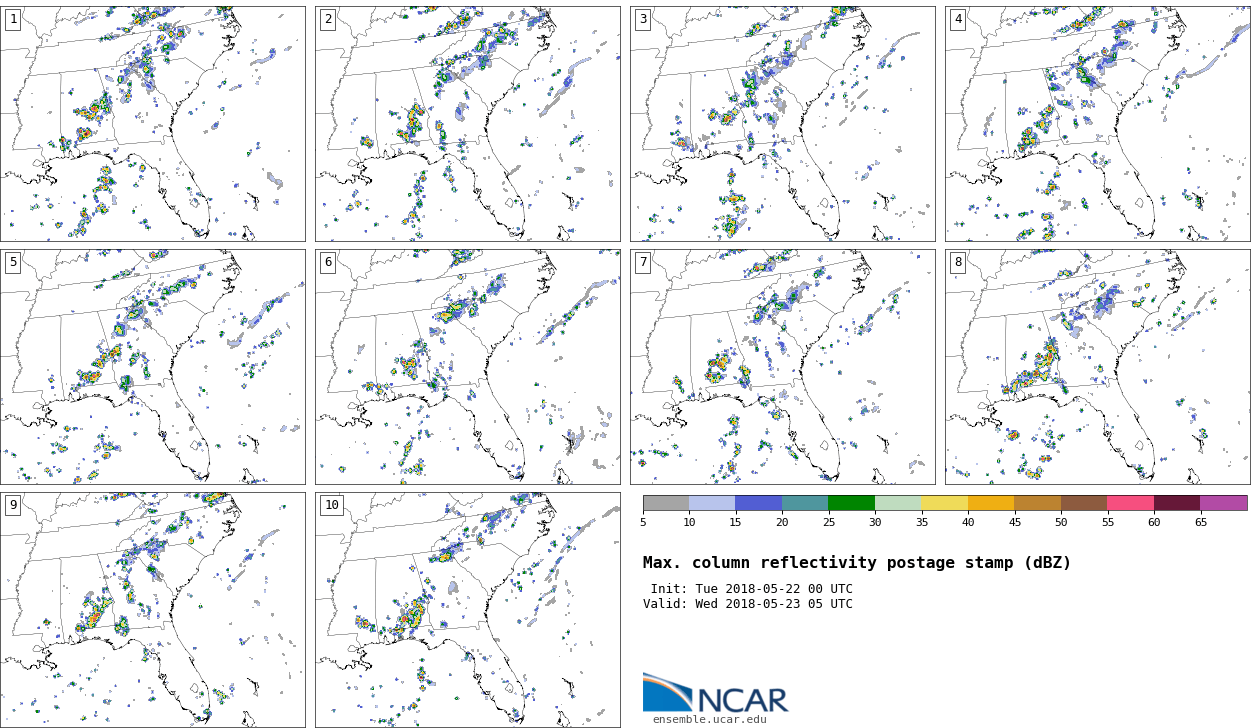
Task: Select ensemble member 9 map panel
Action: (x=153, y=610)
